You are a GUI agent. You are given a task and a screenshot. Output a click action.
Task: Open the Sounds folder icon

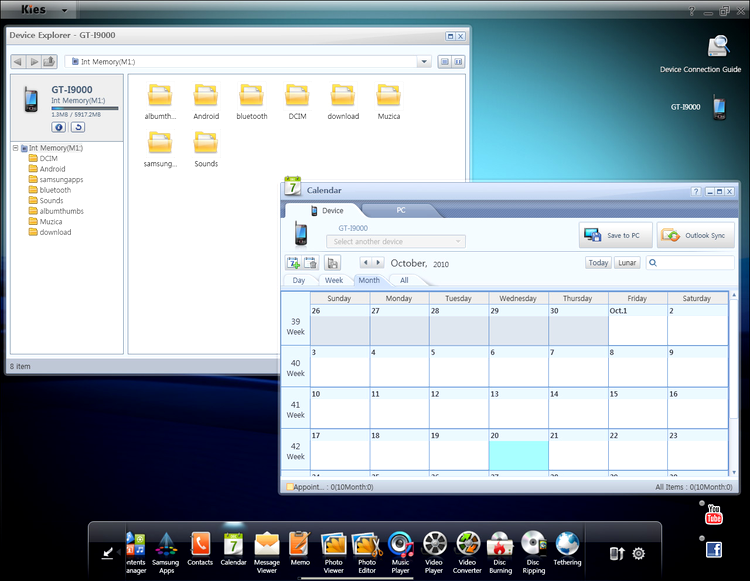[206, 149]
